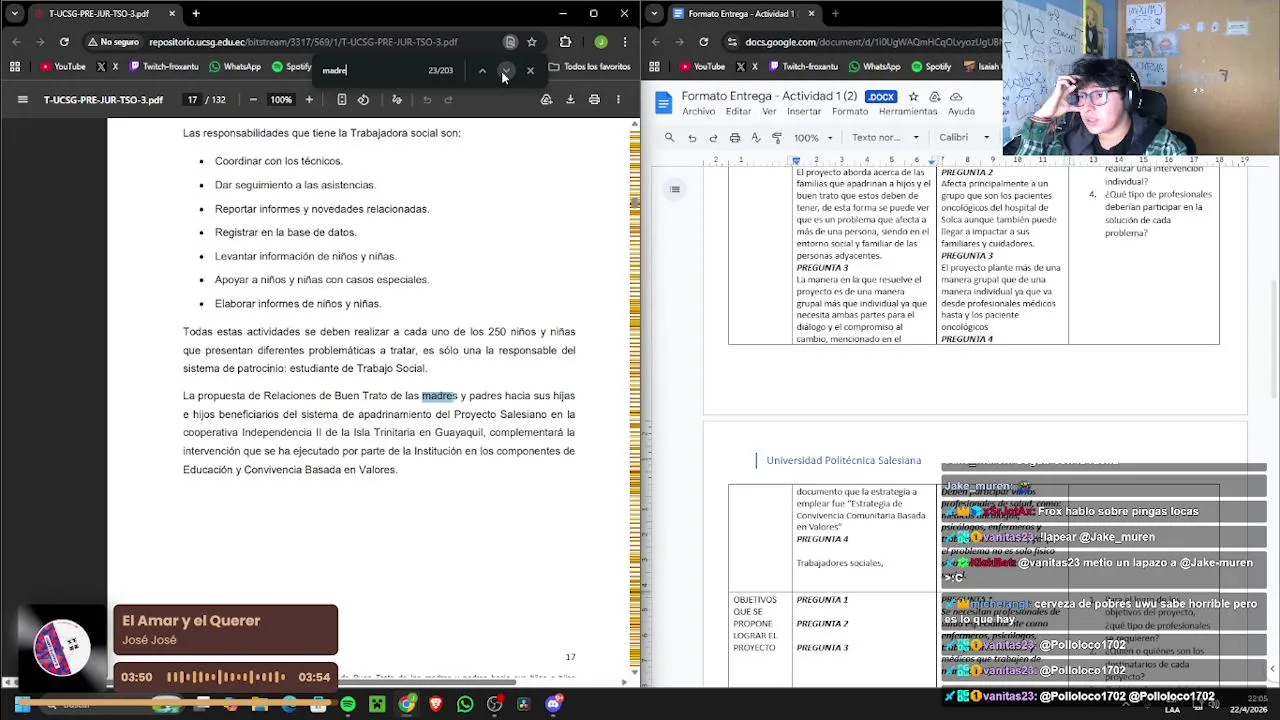
Task: Redo the action in Google Docs
Action: click(x=713, y=138)
